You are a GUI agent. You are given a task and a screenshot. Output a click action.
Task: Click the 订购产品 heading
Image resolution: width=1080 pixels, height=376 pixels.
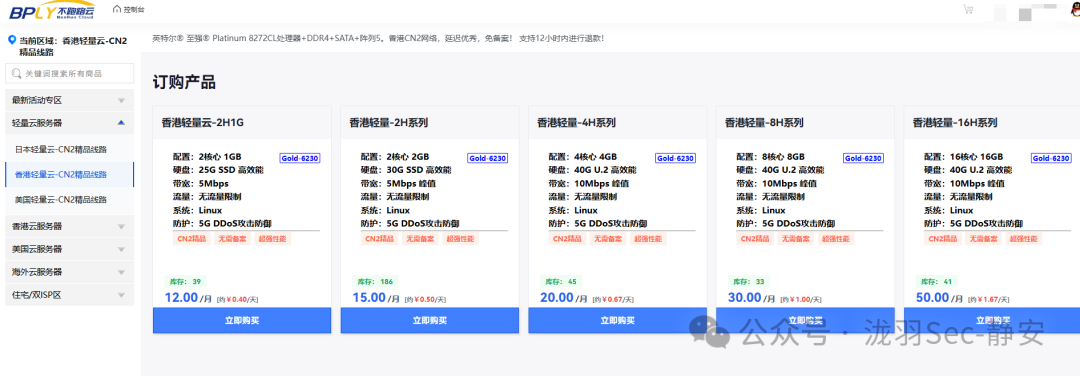[184, 83]
